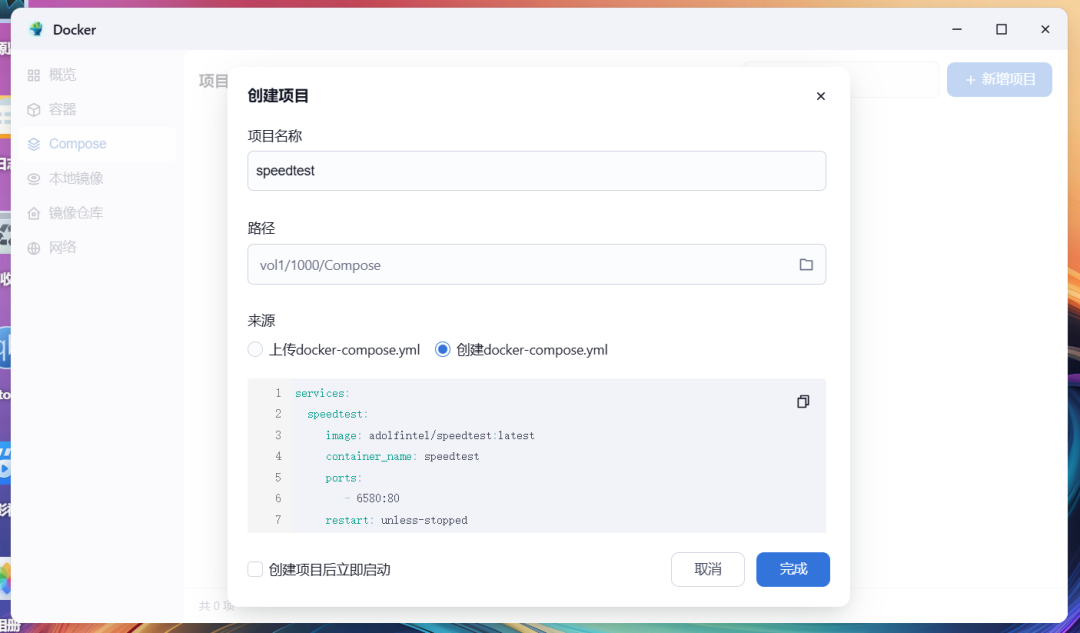Minimize the Docker window
The width and height of the screenshot is (1080, 633).
coord(957,29)
